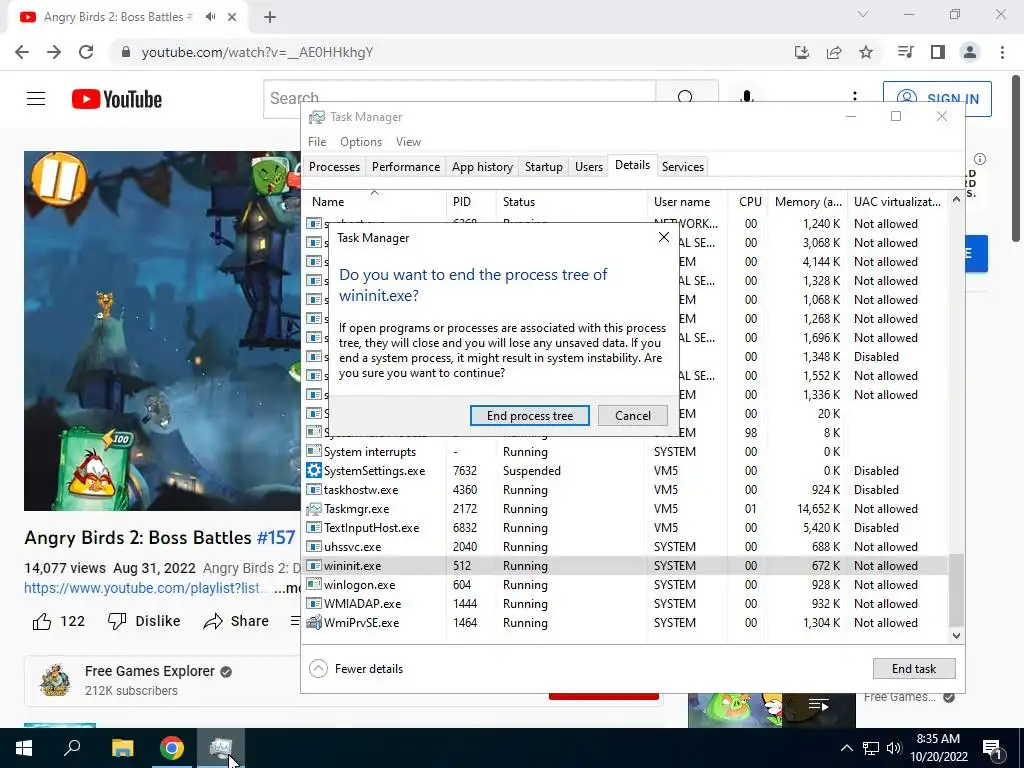The image size is (1024, 768).
Task: Open the App history tab
Action: coord(482,167)
